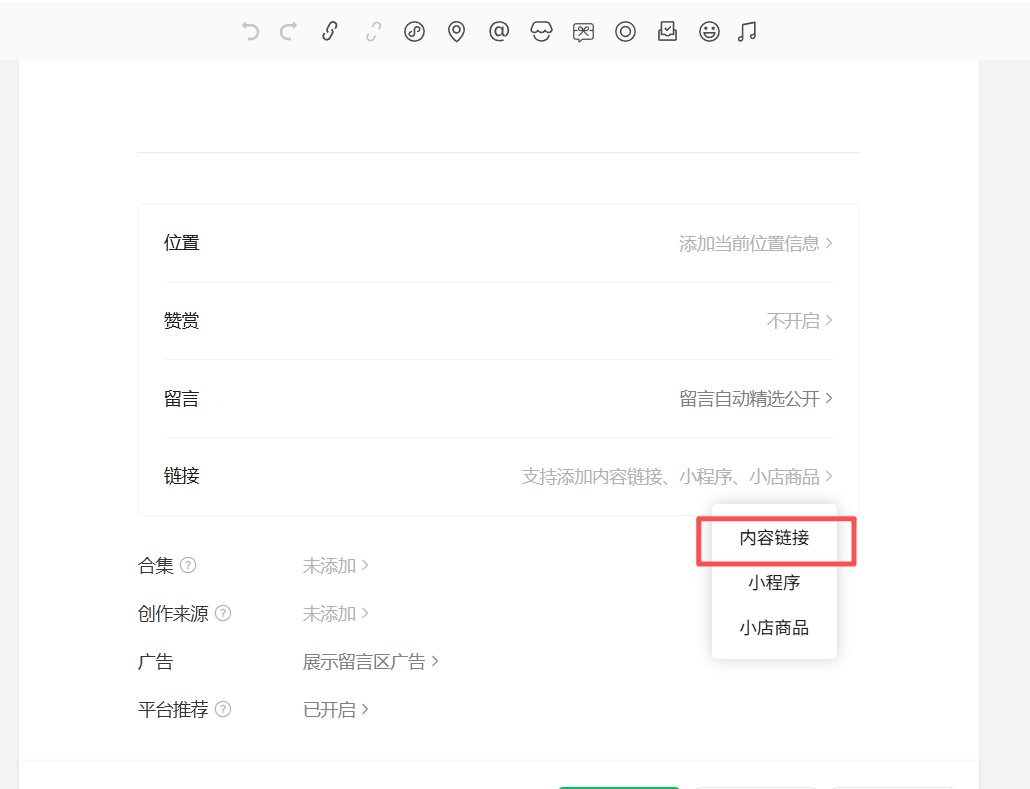Insert location with the map pin icon
The width and height of the screenshot is (1030, 789).
click(457, 32)
